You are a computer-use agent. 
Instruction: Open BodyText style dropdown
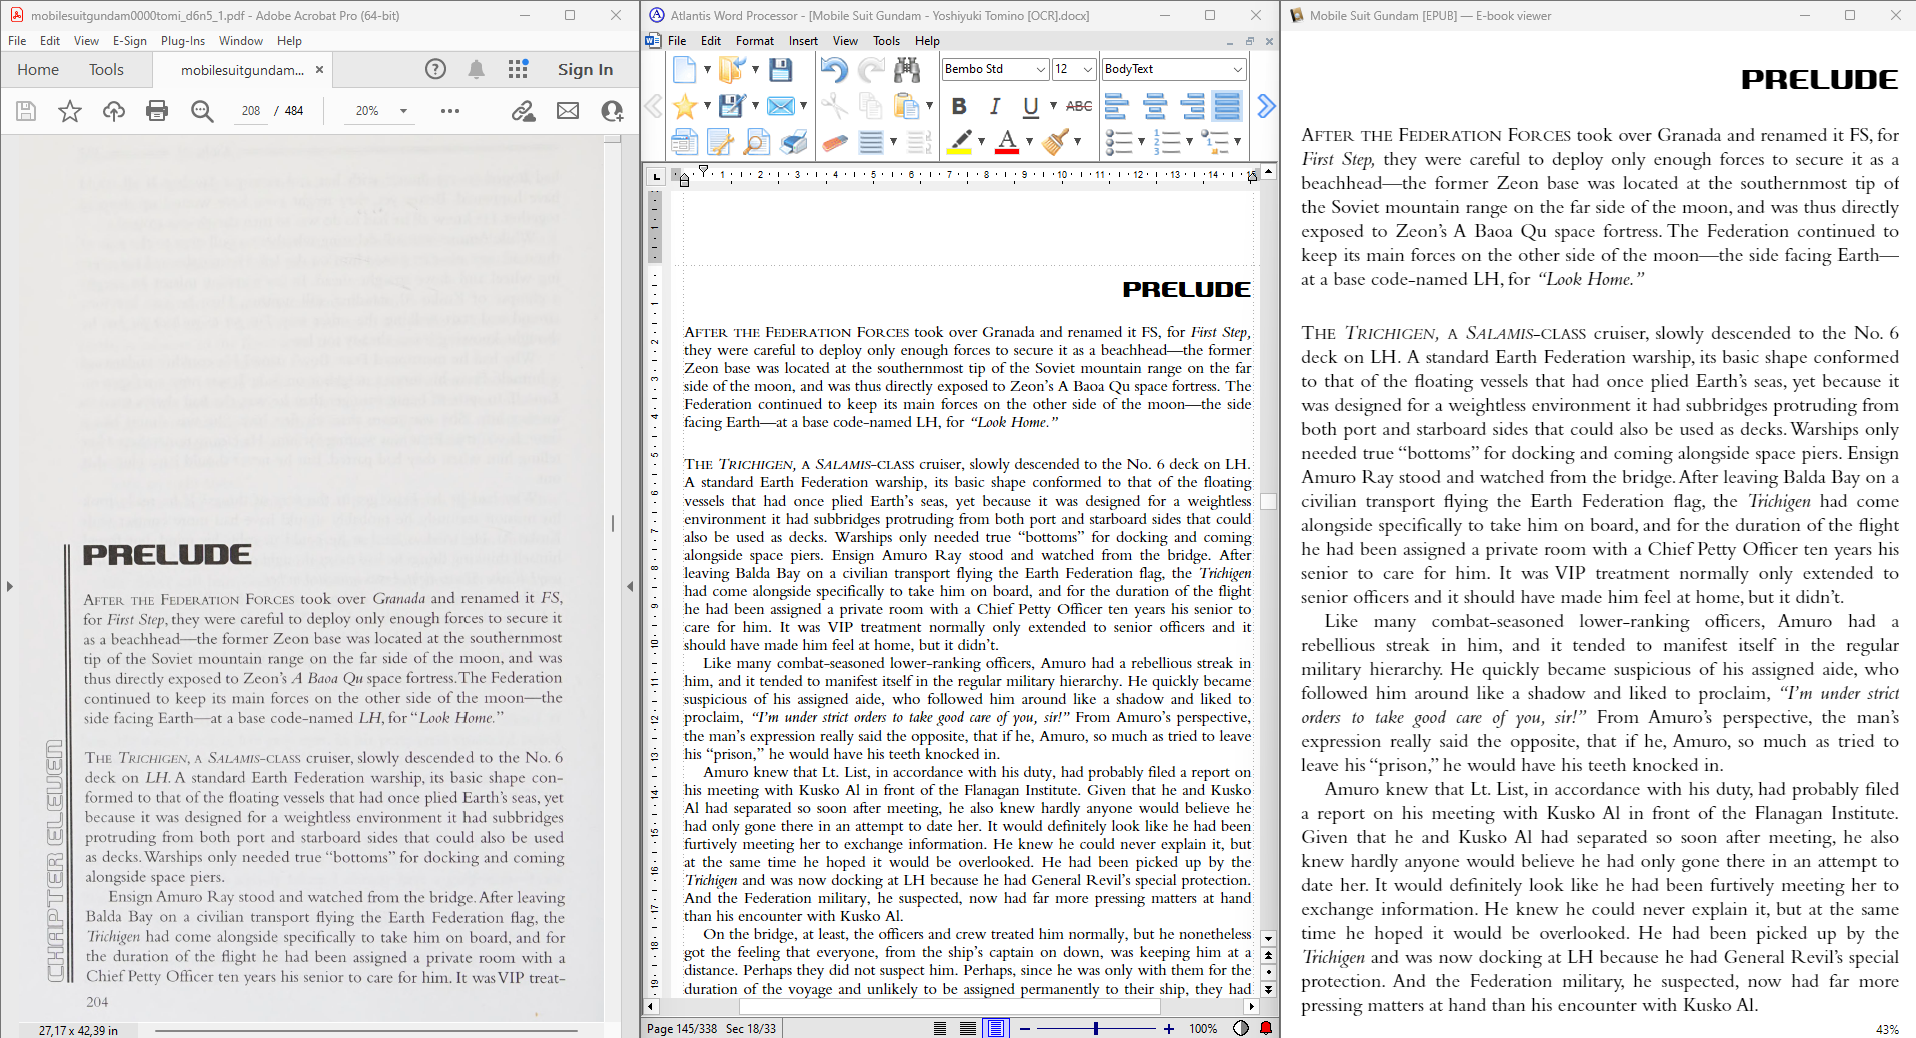click(1238, 69)
